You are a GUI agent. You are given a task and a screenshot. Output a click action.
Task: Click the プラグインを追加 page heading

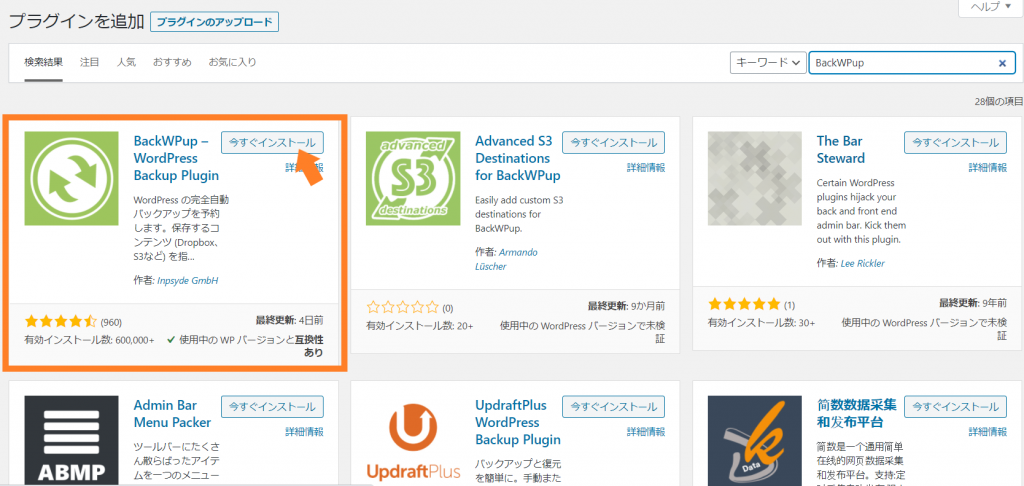(x=76, y=22)
